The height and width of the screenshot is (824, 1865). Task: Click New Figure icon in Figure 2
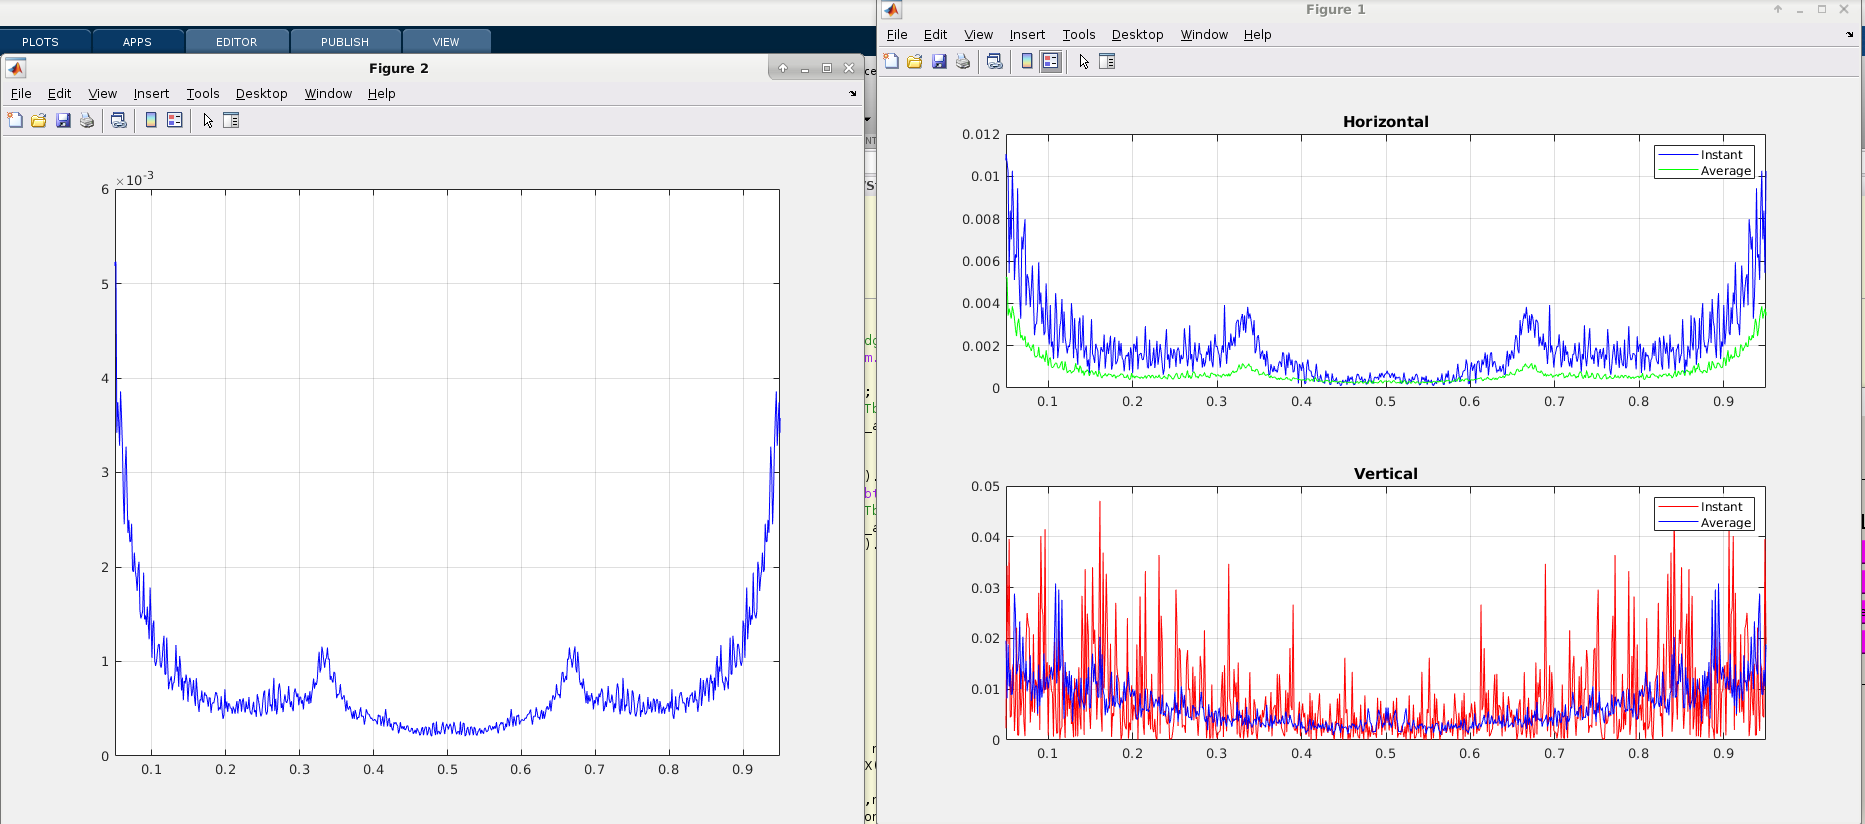15,121
